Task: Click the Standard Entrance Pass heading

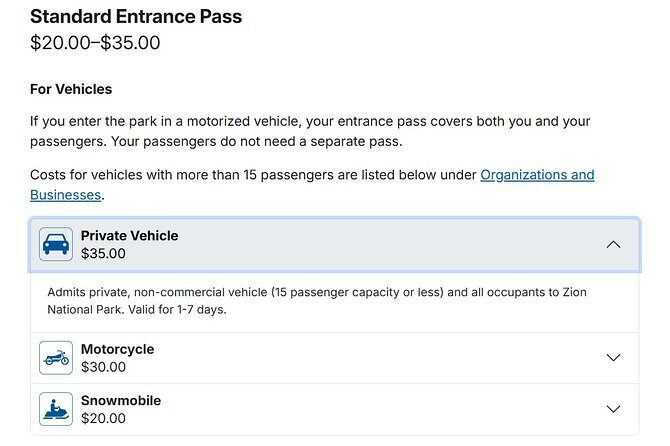Action: [136, 17]
